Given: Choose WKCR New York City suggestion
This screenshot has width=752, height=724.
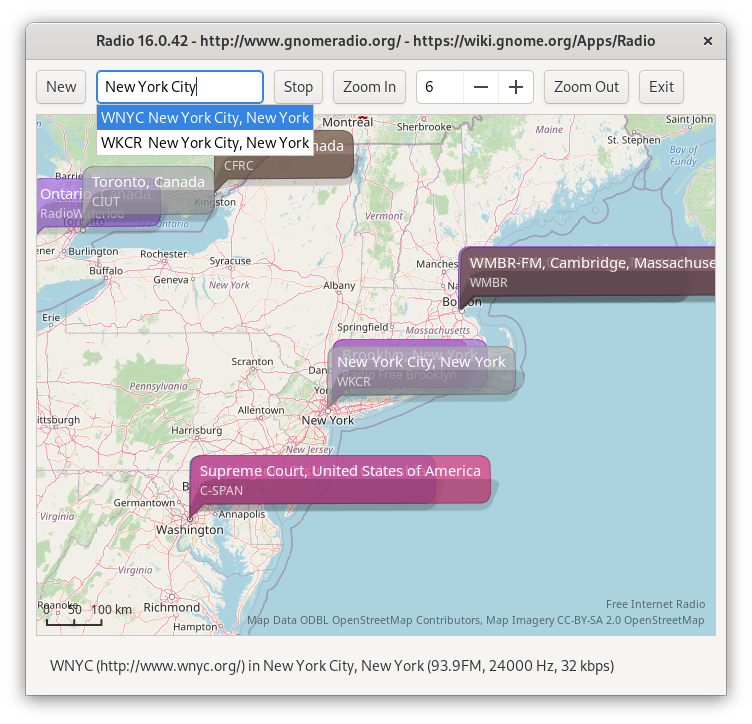Looking at the screenshot, I should point(205,143).
